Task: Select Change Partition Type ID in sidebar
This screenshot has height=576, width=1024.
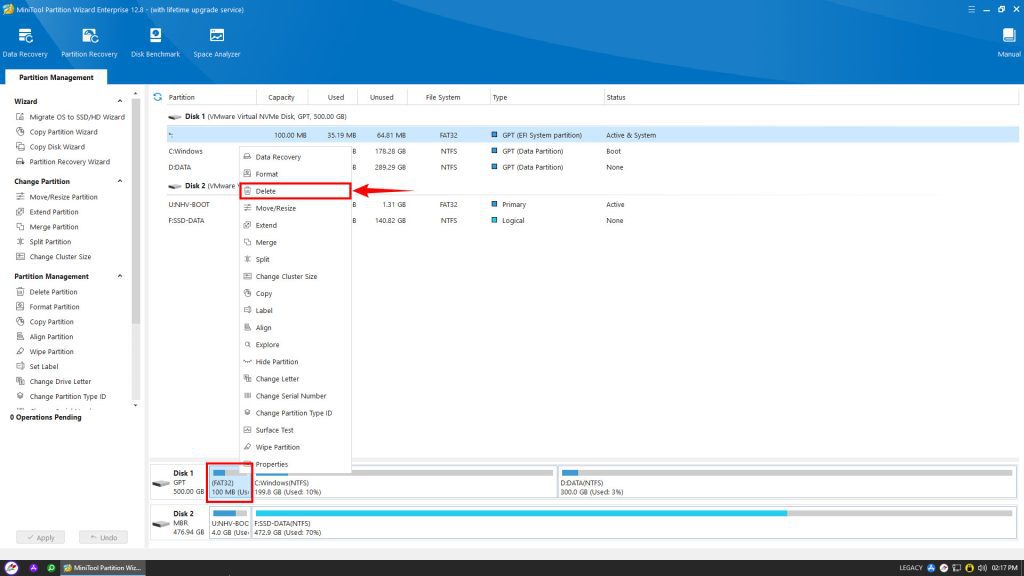Action: point(61,396)
